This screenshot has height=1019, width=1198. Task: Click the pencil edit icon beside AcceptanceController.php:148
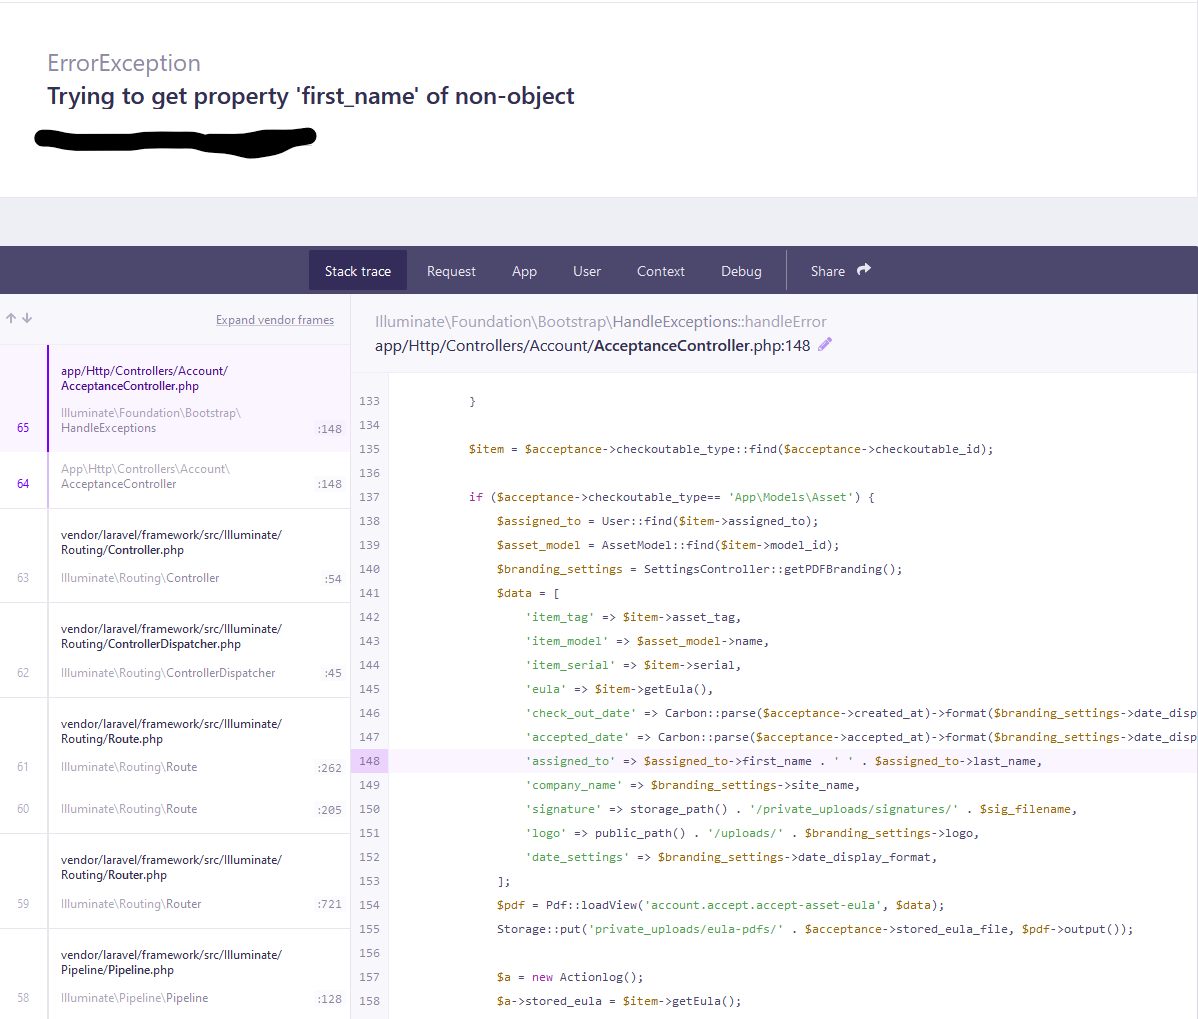[824, 345]
